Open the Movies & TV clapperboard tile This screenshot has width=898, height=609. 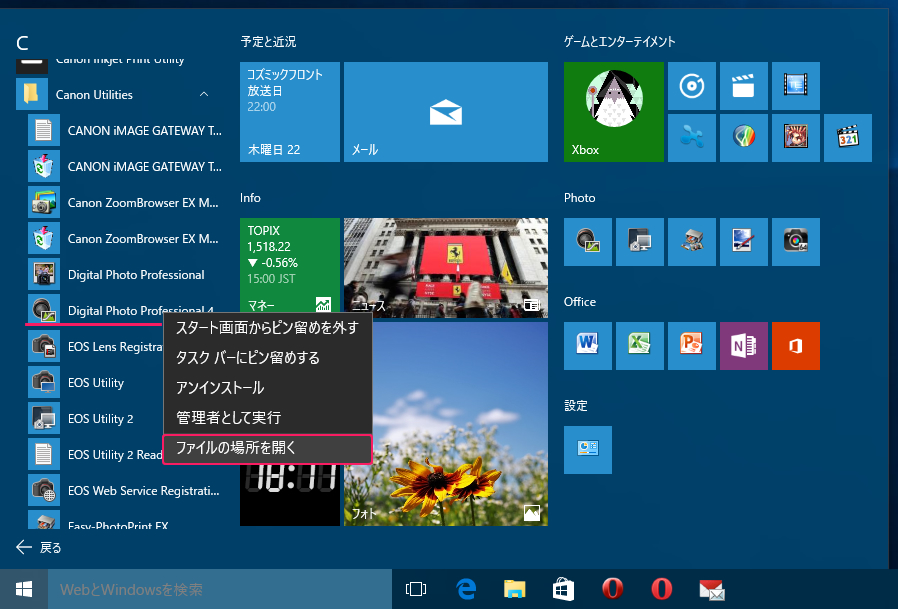(x=743, y=86)
